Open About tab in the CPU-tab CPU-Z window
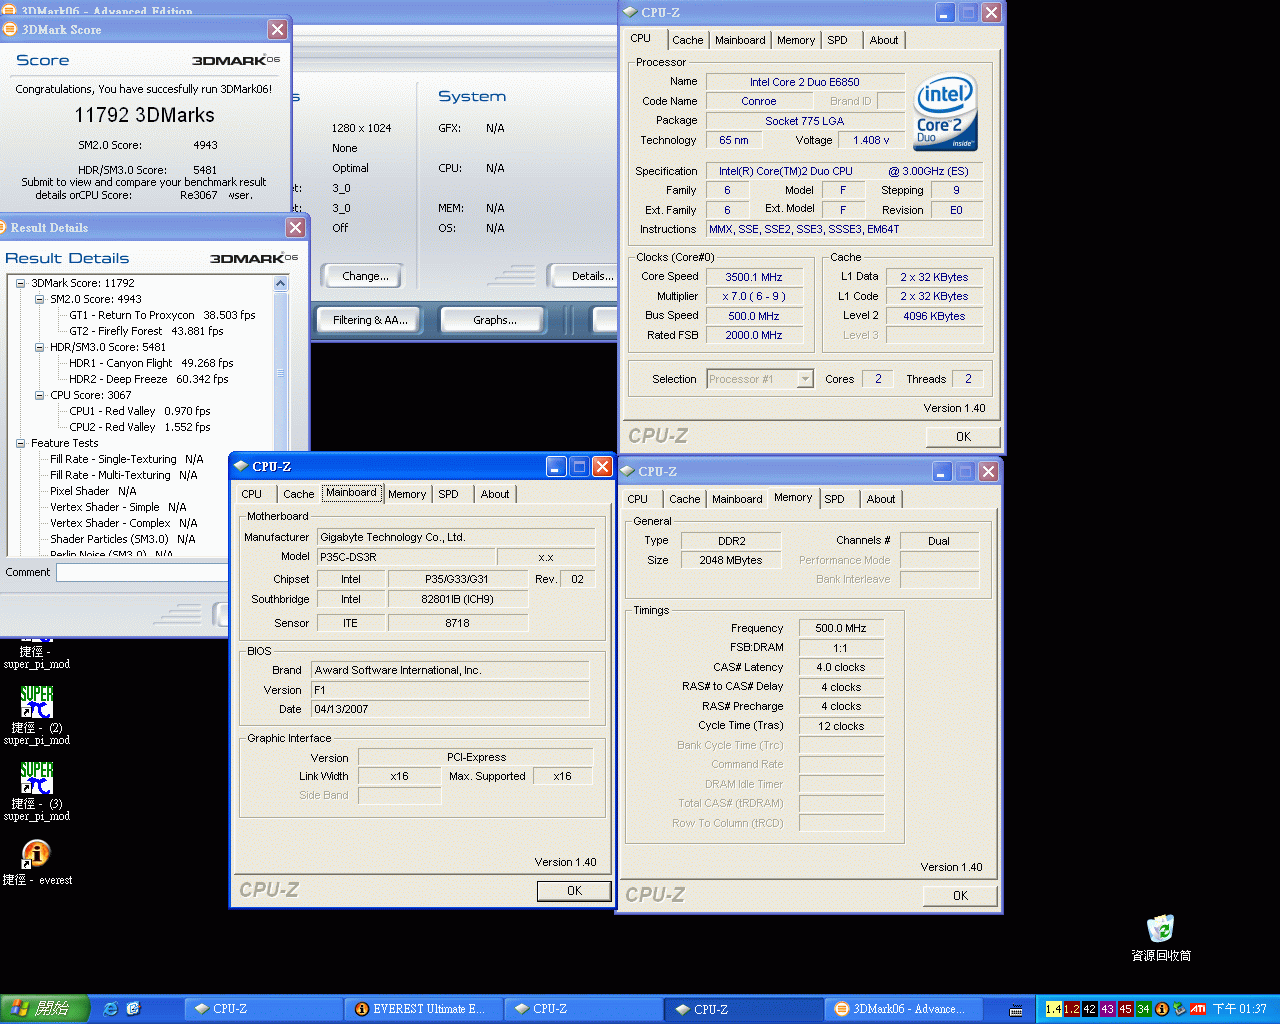Image resolution: width=1280 pixels, height=1024 pixels. pyautogui.click(x=883, y=40)
